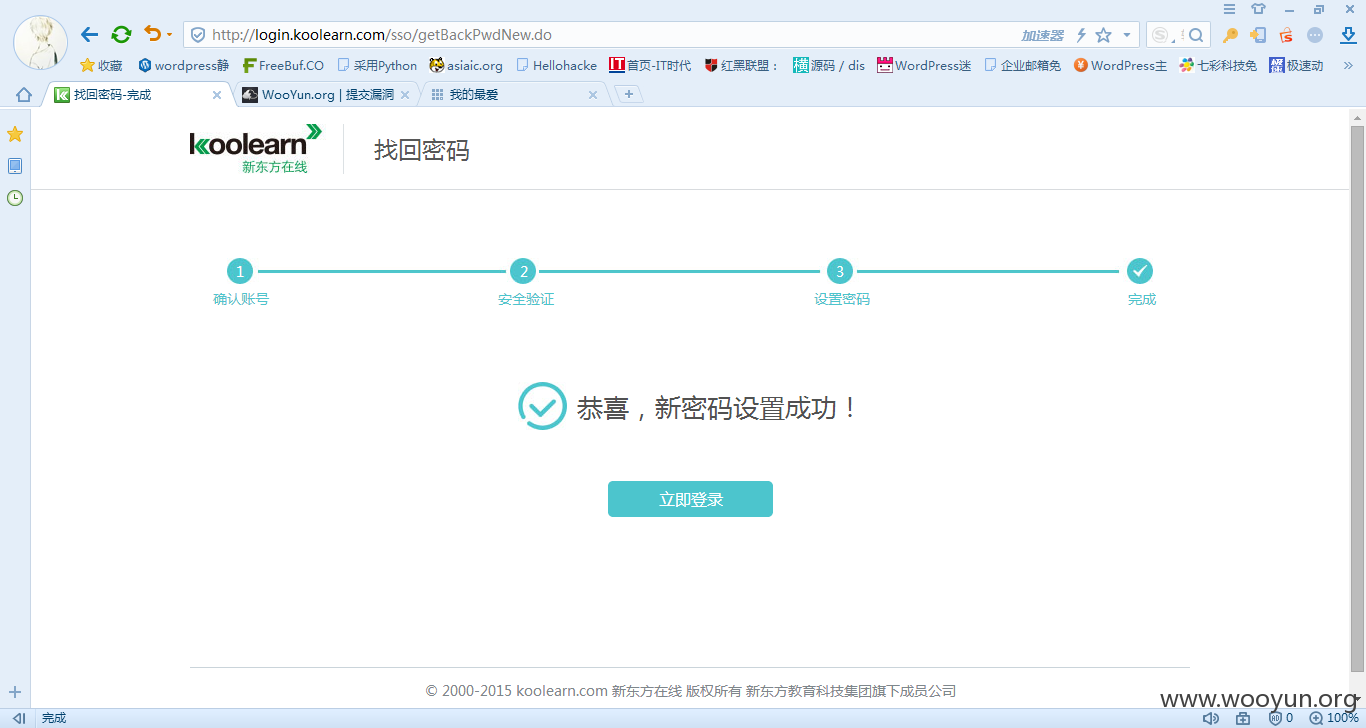The height and width of the screenshot is (728, 1366).
Task: Switch to the 找回密码-完成 tab
Action: click(138, 95)
